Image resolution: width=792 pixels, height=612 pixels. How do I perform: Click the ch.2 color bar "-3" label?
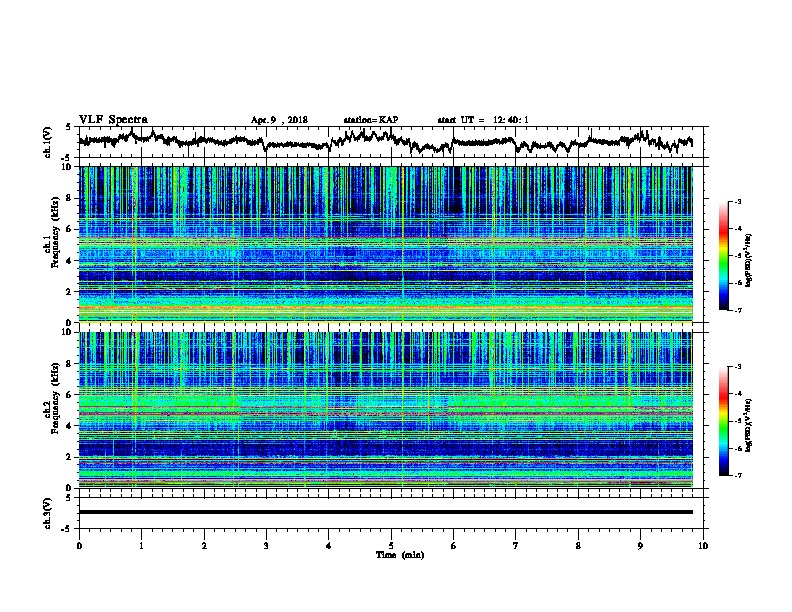737,367
